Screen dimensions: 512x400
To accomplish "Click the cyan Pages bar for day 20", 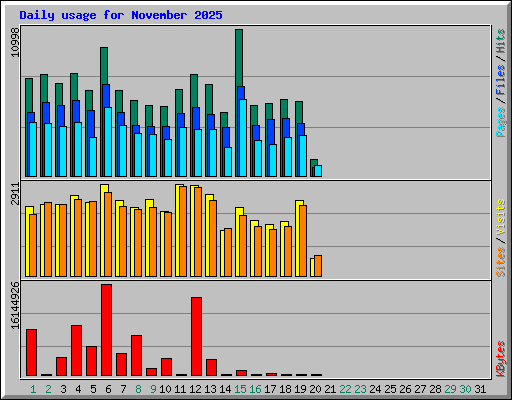I will point(318,171).
